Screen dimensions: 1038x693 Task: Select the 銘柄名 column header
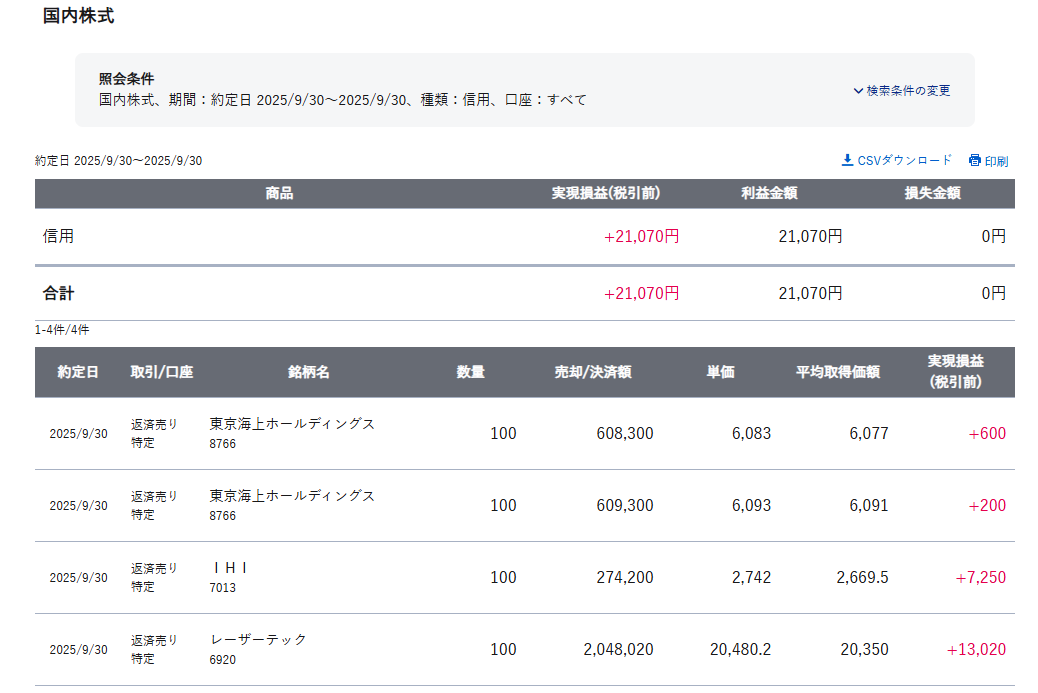point(308,372)
